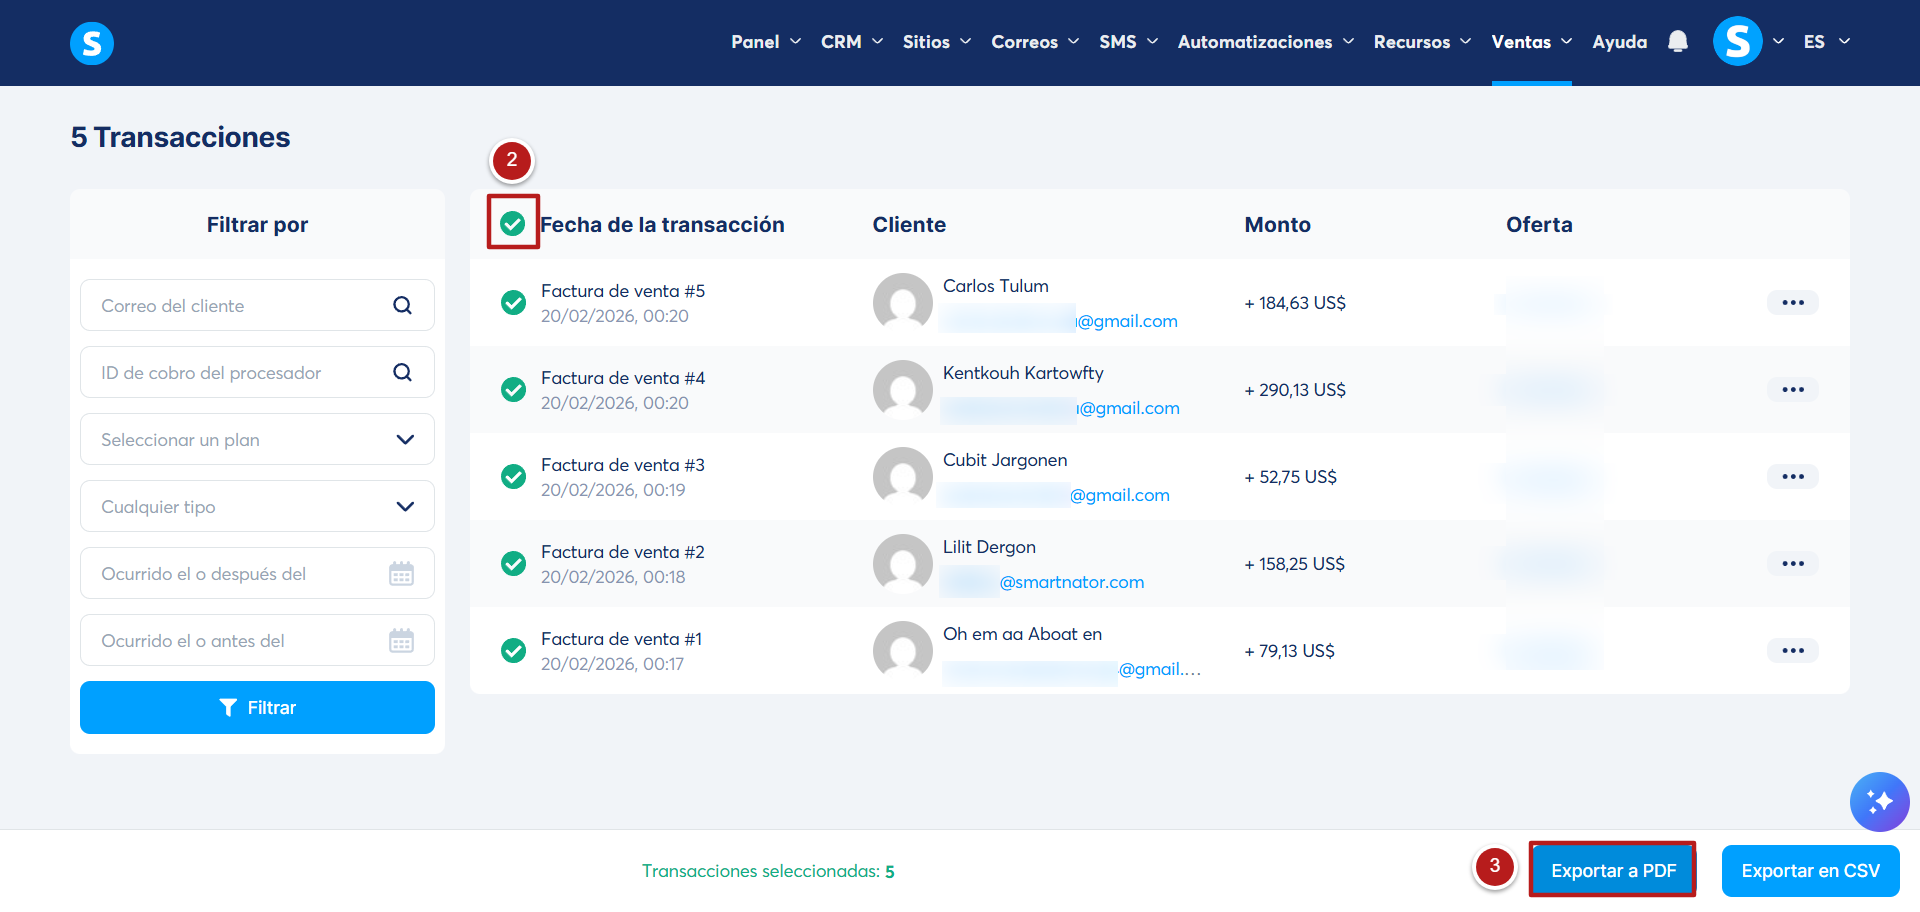Uncheck Factura de venta #3
The image size is (1920, 912).
click(513, 476)
